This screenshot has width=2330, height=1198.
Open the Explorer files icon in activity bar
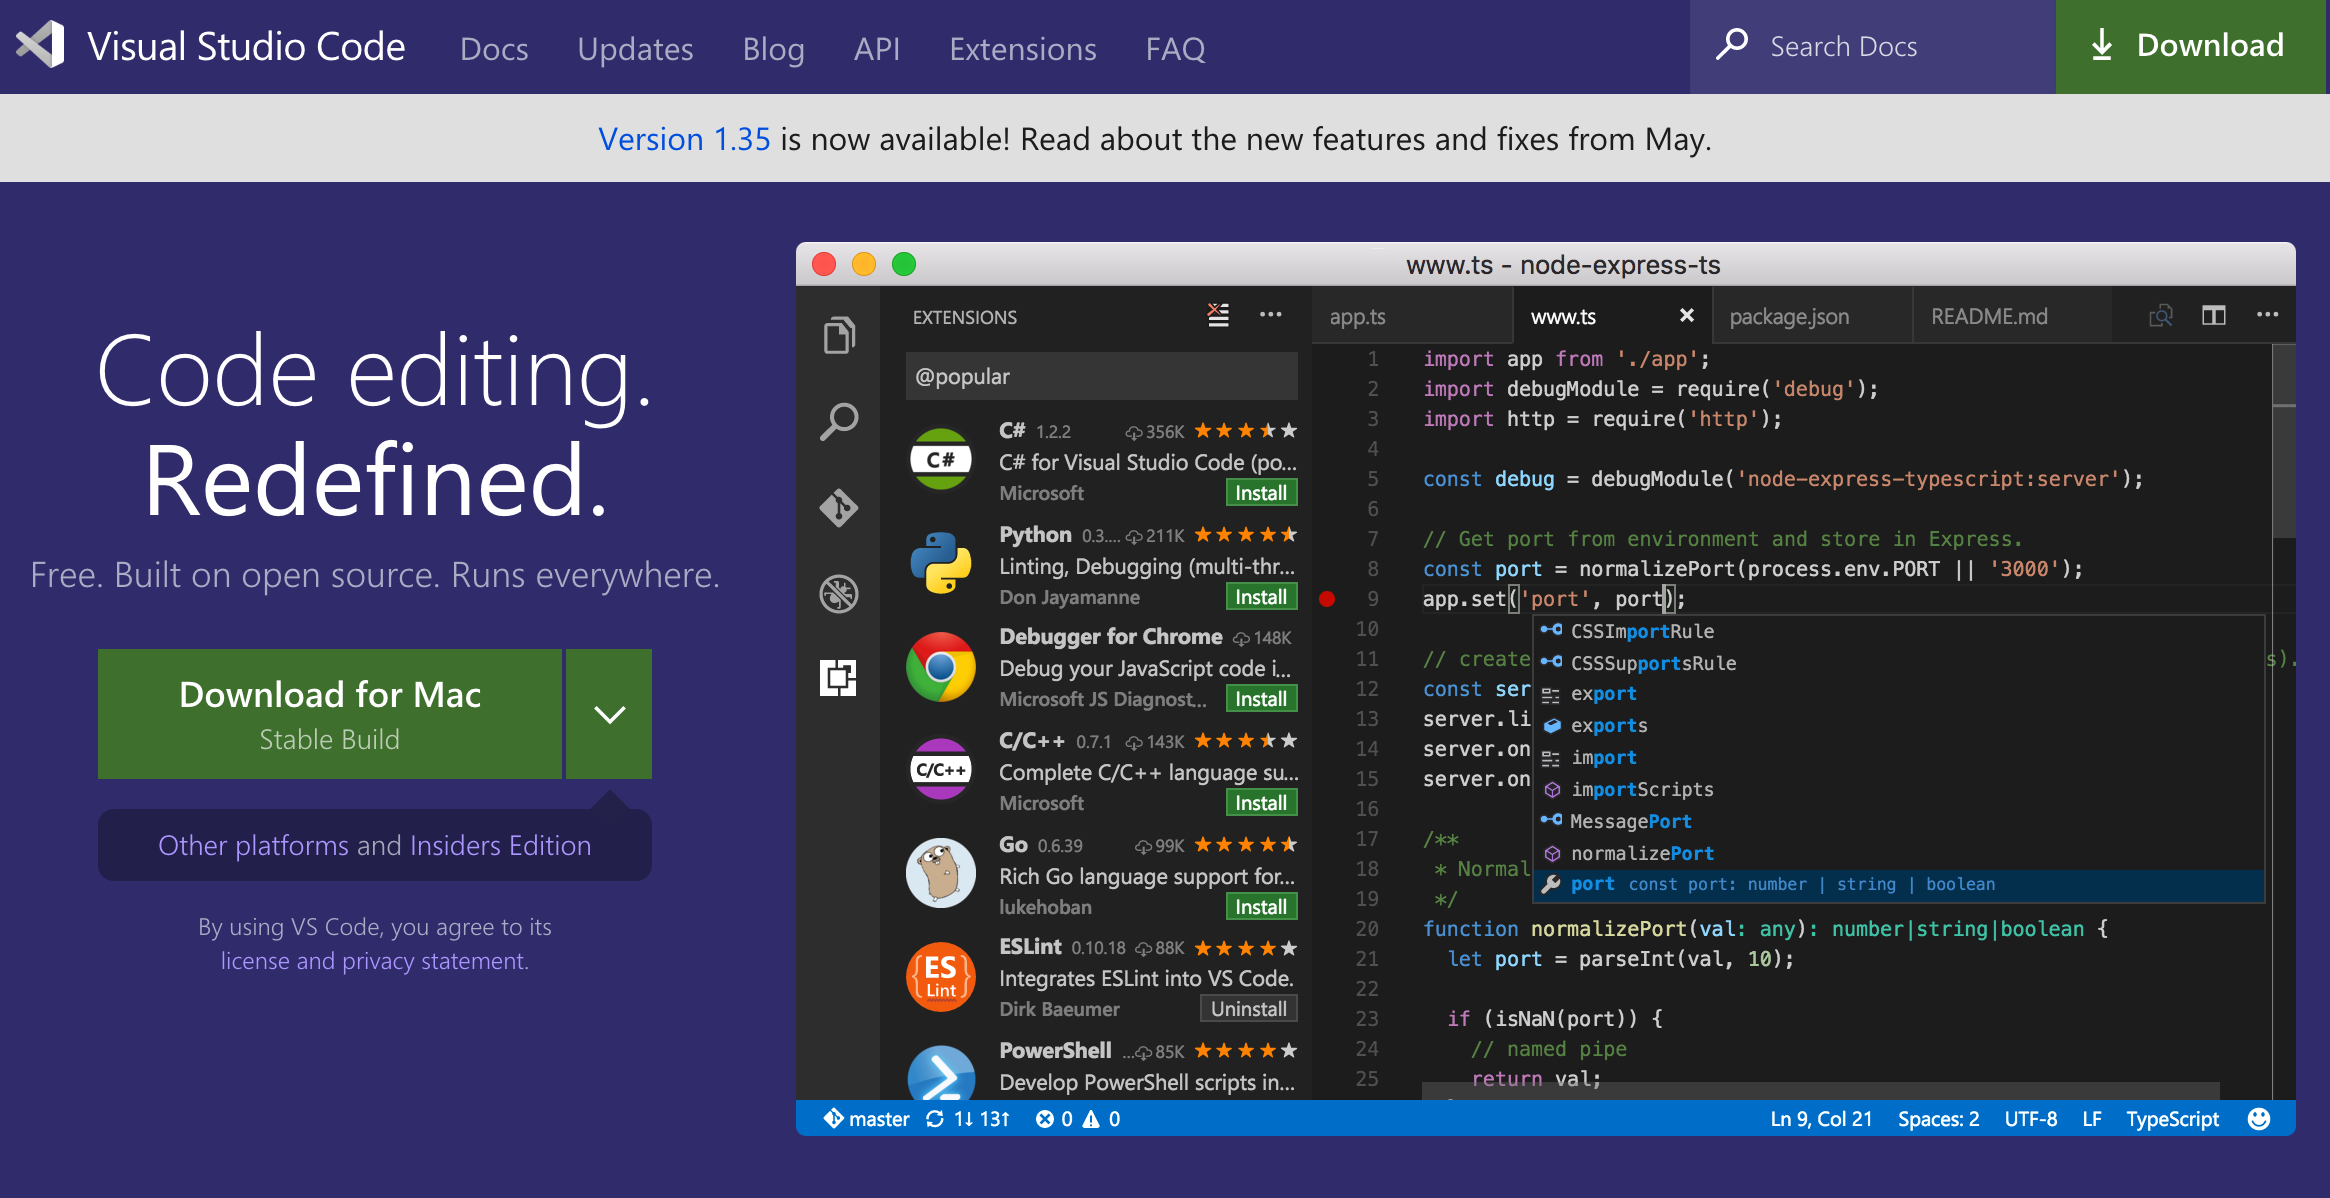[x=839, y=335]
